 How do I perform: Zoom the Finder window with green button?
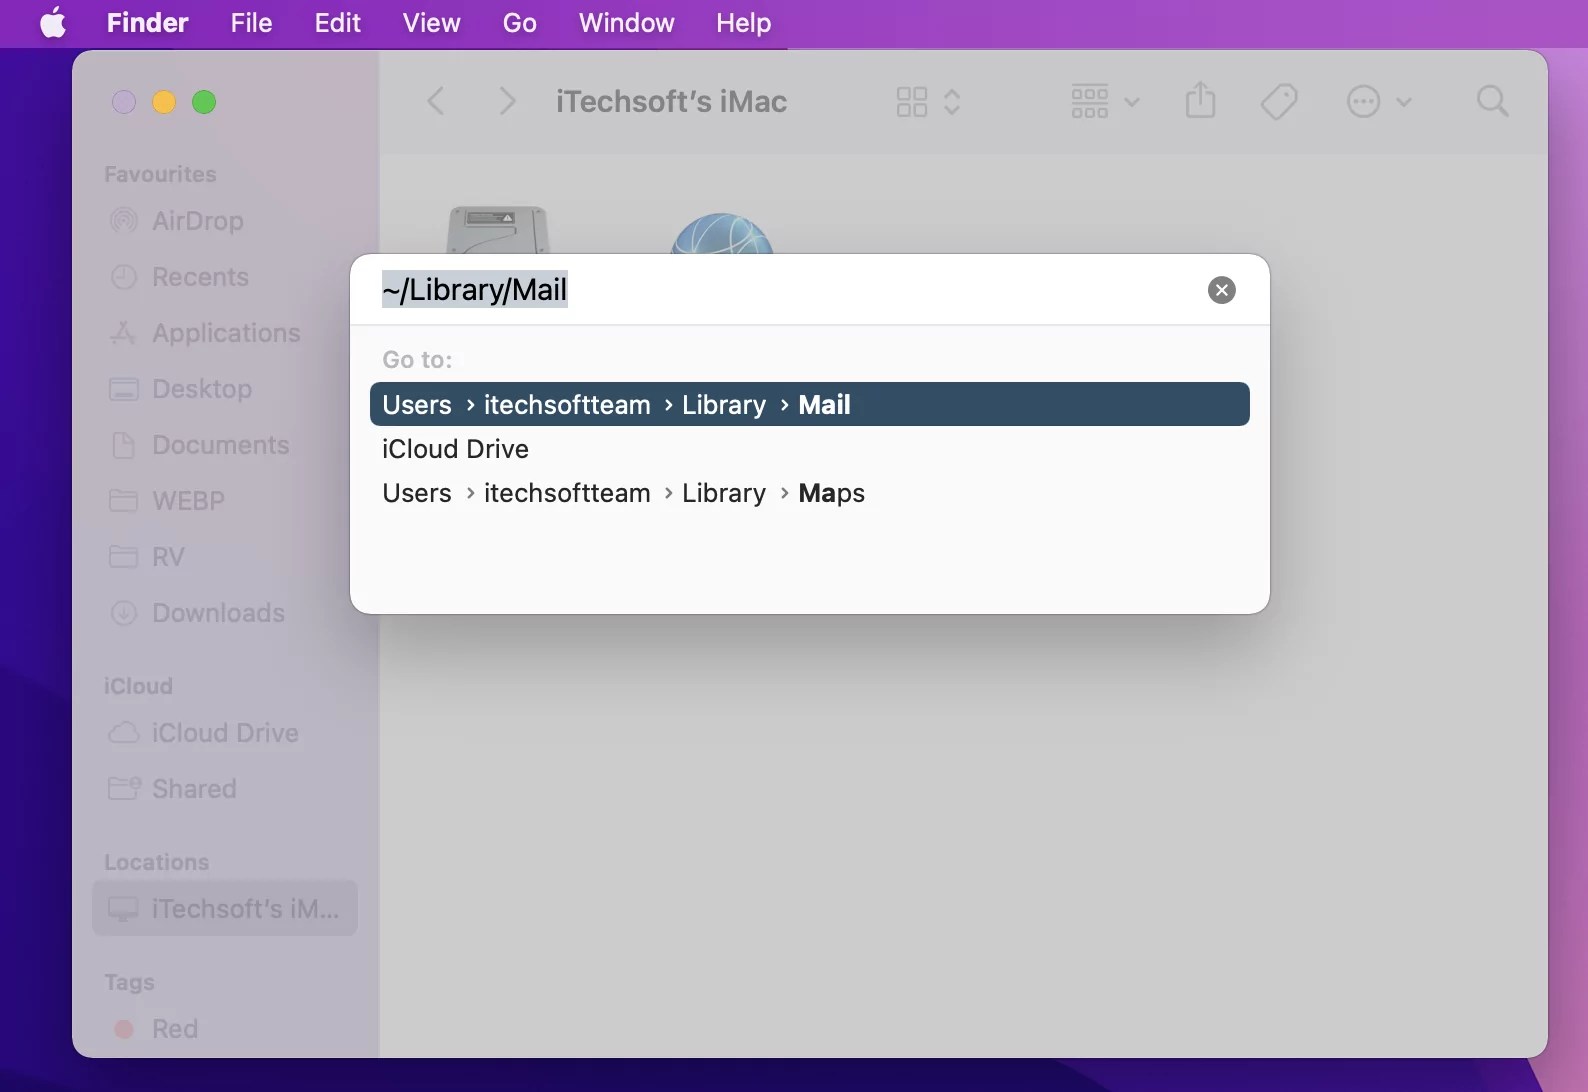204,102
